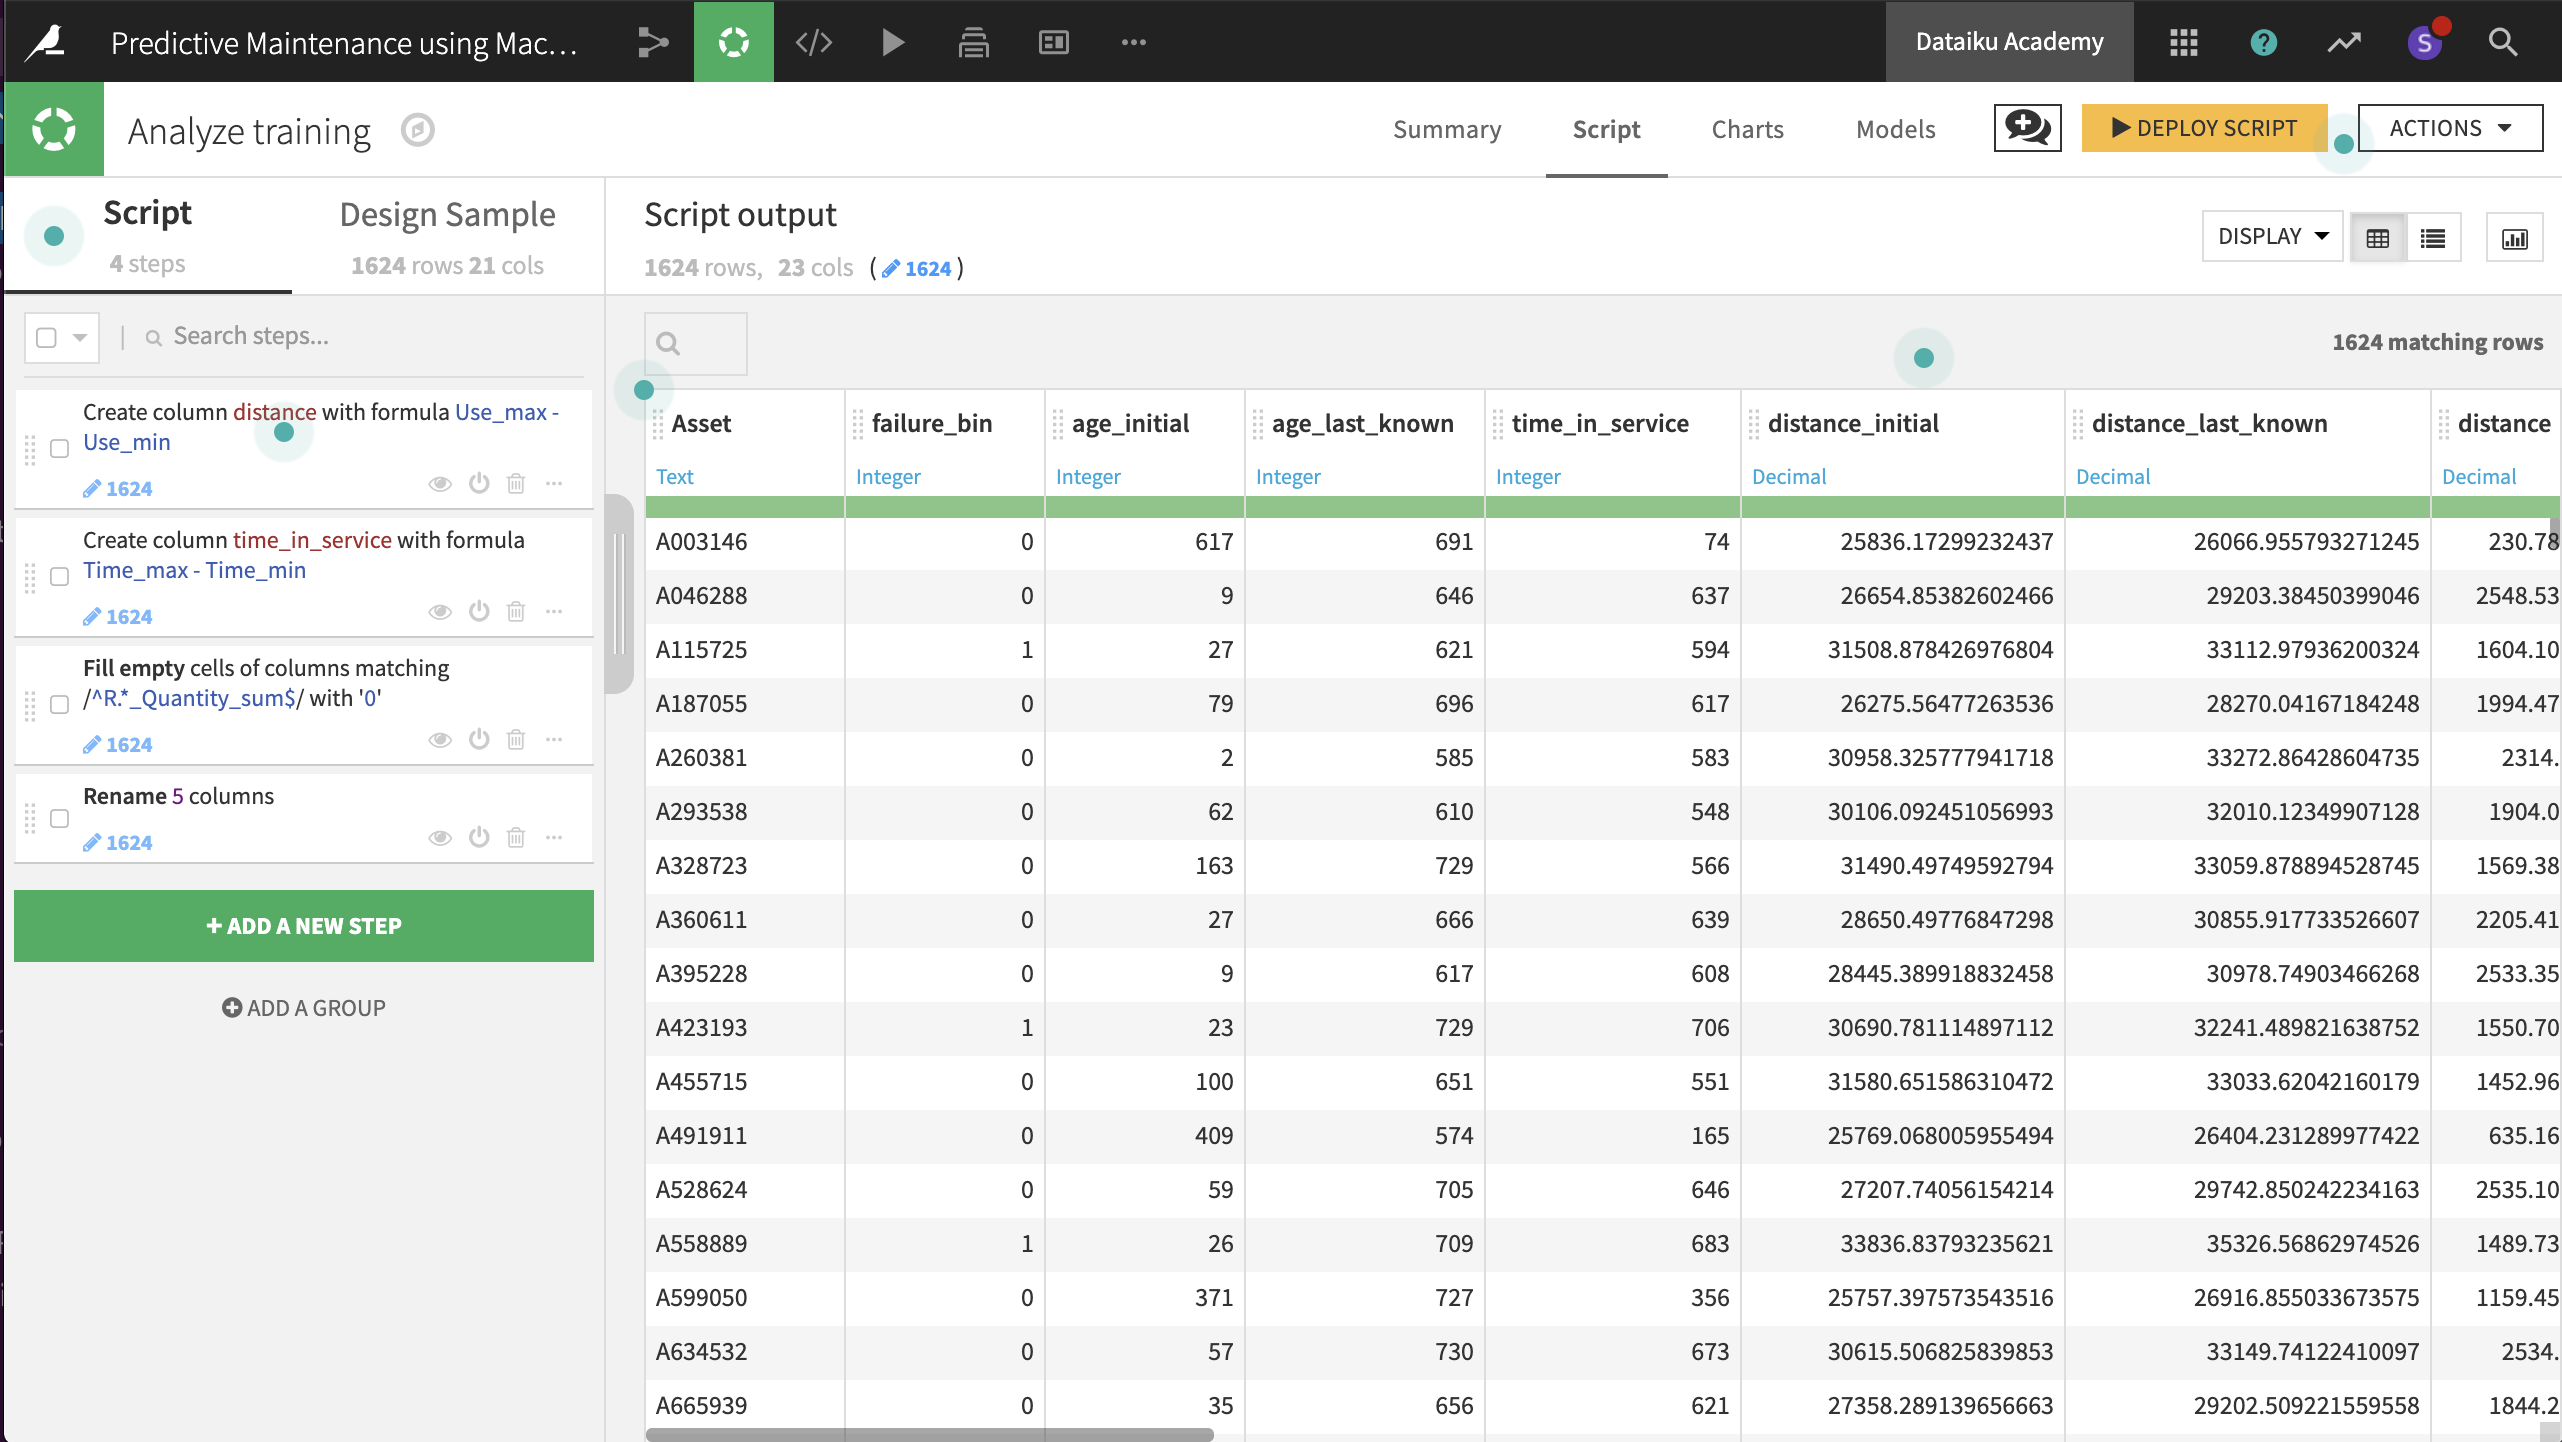Open Dataiku Academy button
The image size is (2562, 1442).
pyautogui.click(x=2009, y=42)
